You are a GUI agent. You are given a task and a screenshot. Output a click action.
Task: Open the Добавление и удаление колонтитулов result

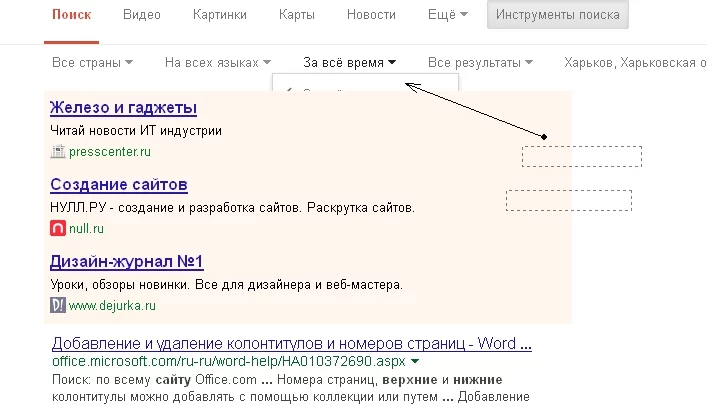[x=292, y=344]
